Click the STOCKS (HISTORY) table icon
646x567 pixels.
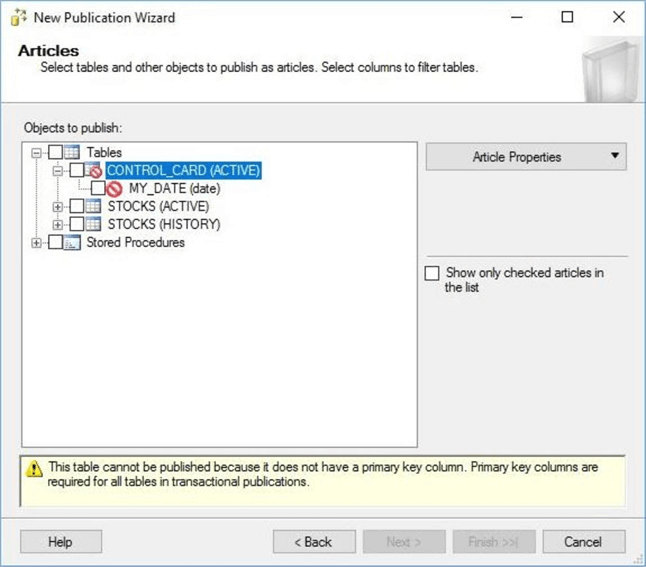click(x=93, y=224)
